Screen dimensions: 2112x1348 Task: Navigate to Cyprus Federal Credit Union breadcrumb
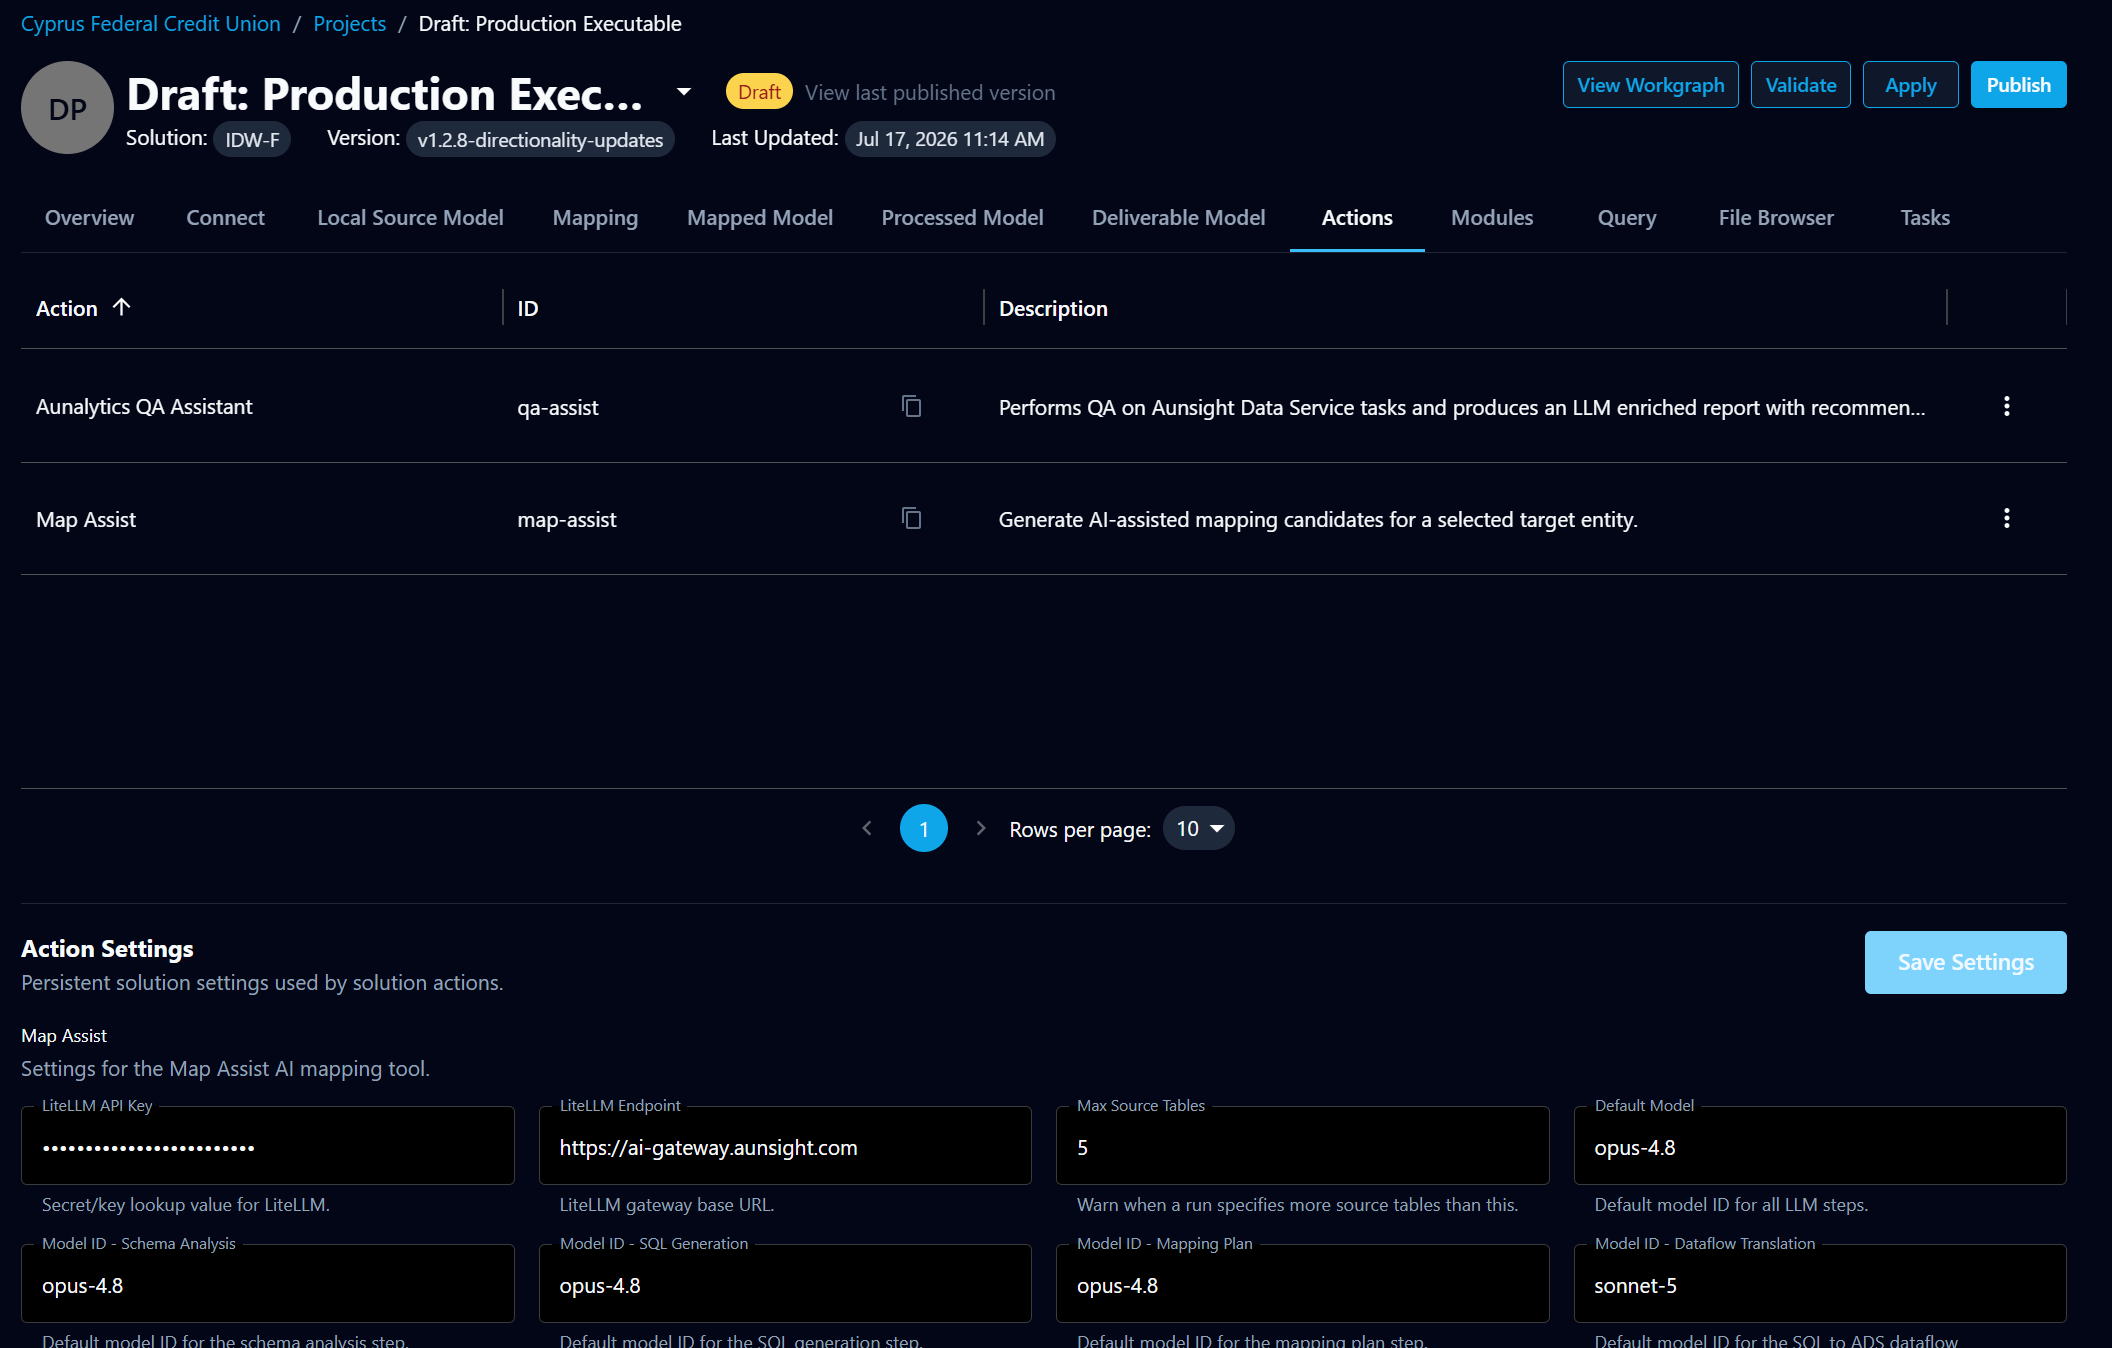coord(151,23)
